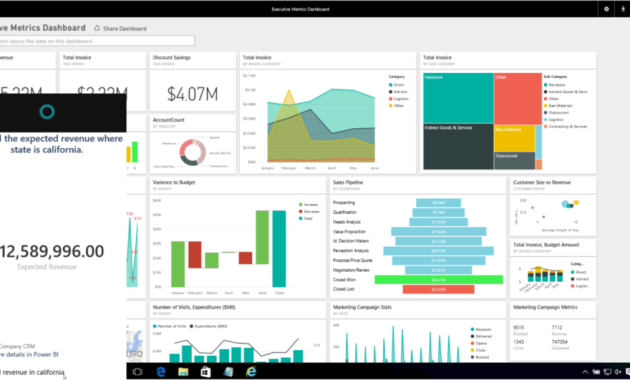
Task: Select Direct in the Category legend
Action: tap(397, 85)
